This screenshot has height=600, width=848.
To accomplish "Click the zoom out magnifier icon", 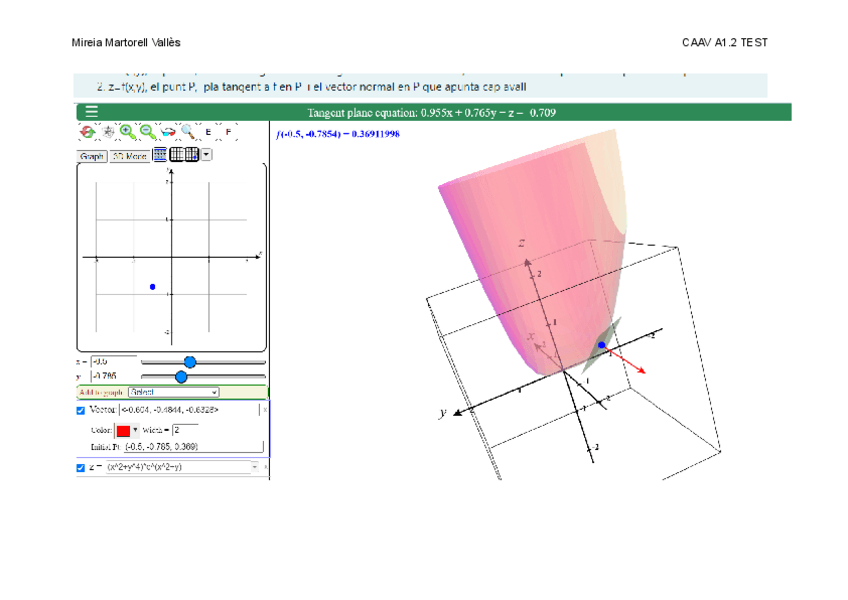I will tap(147, 132).
